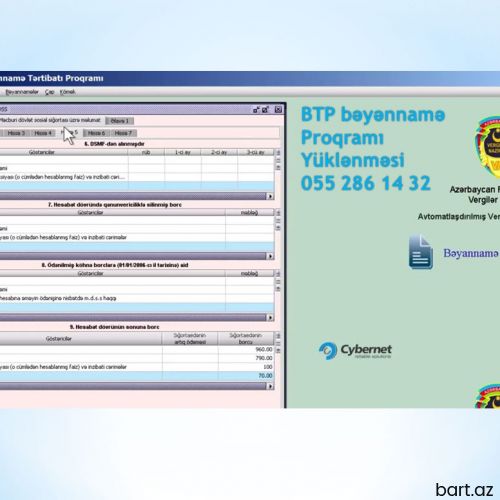Click the inner form's iconify window icon
This screenshot has width=500, height=500.
pos(256,110)
